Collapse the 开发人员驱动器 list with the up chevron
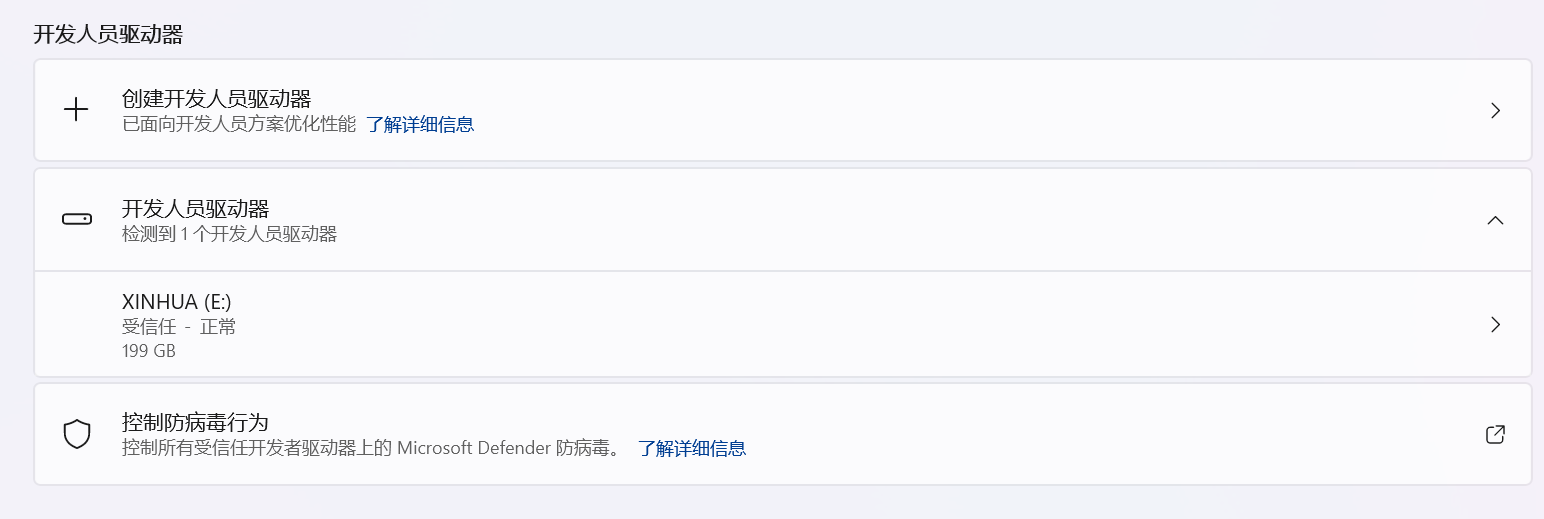The width and height of the screenshot is (1544, 519). (x=1495, y=220)
